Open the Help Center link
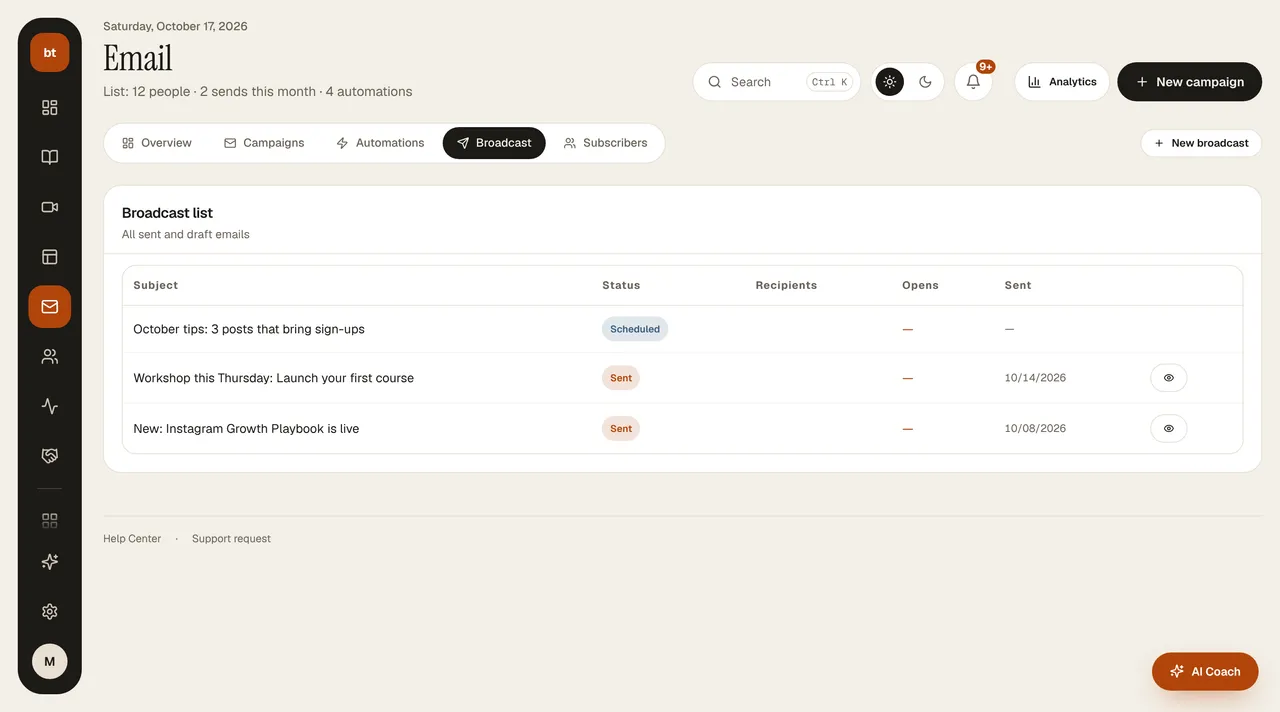The image size is (1280, 712). 132,539
